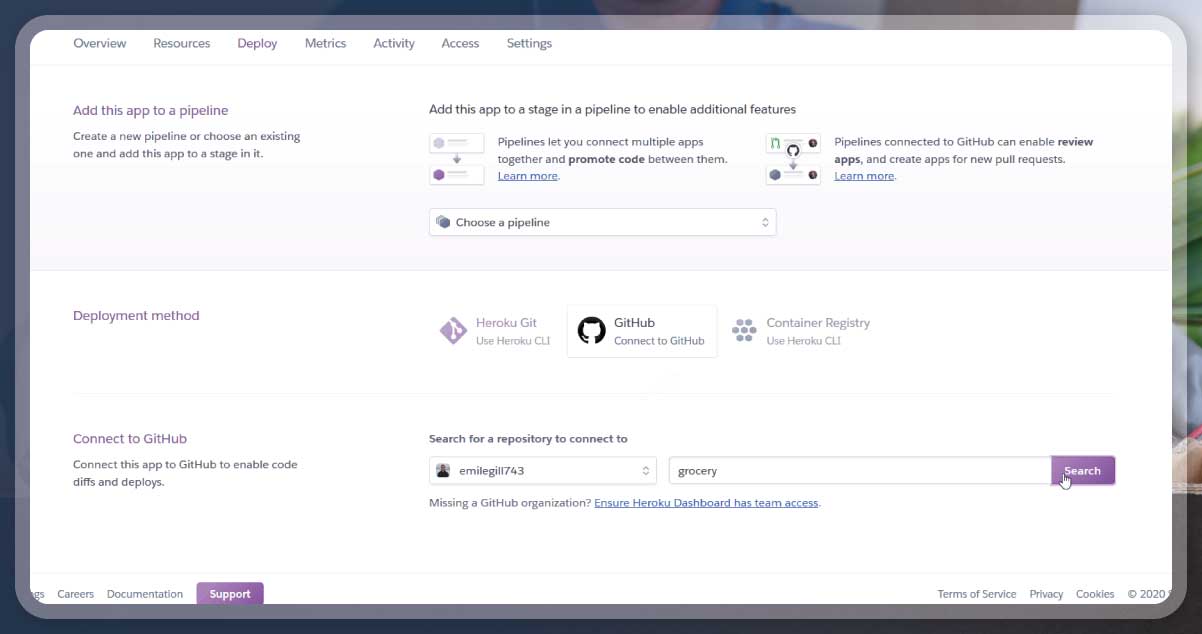Open the Documentation footer link
This screenshot has width=1202, height=634.
coord(145,594)
